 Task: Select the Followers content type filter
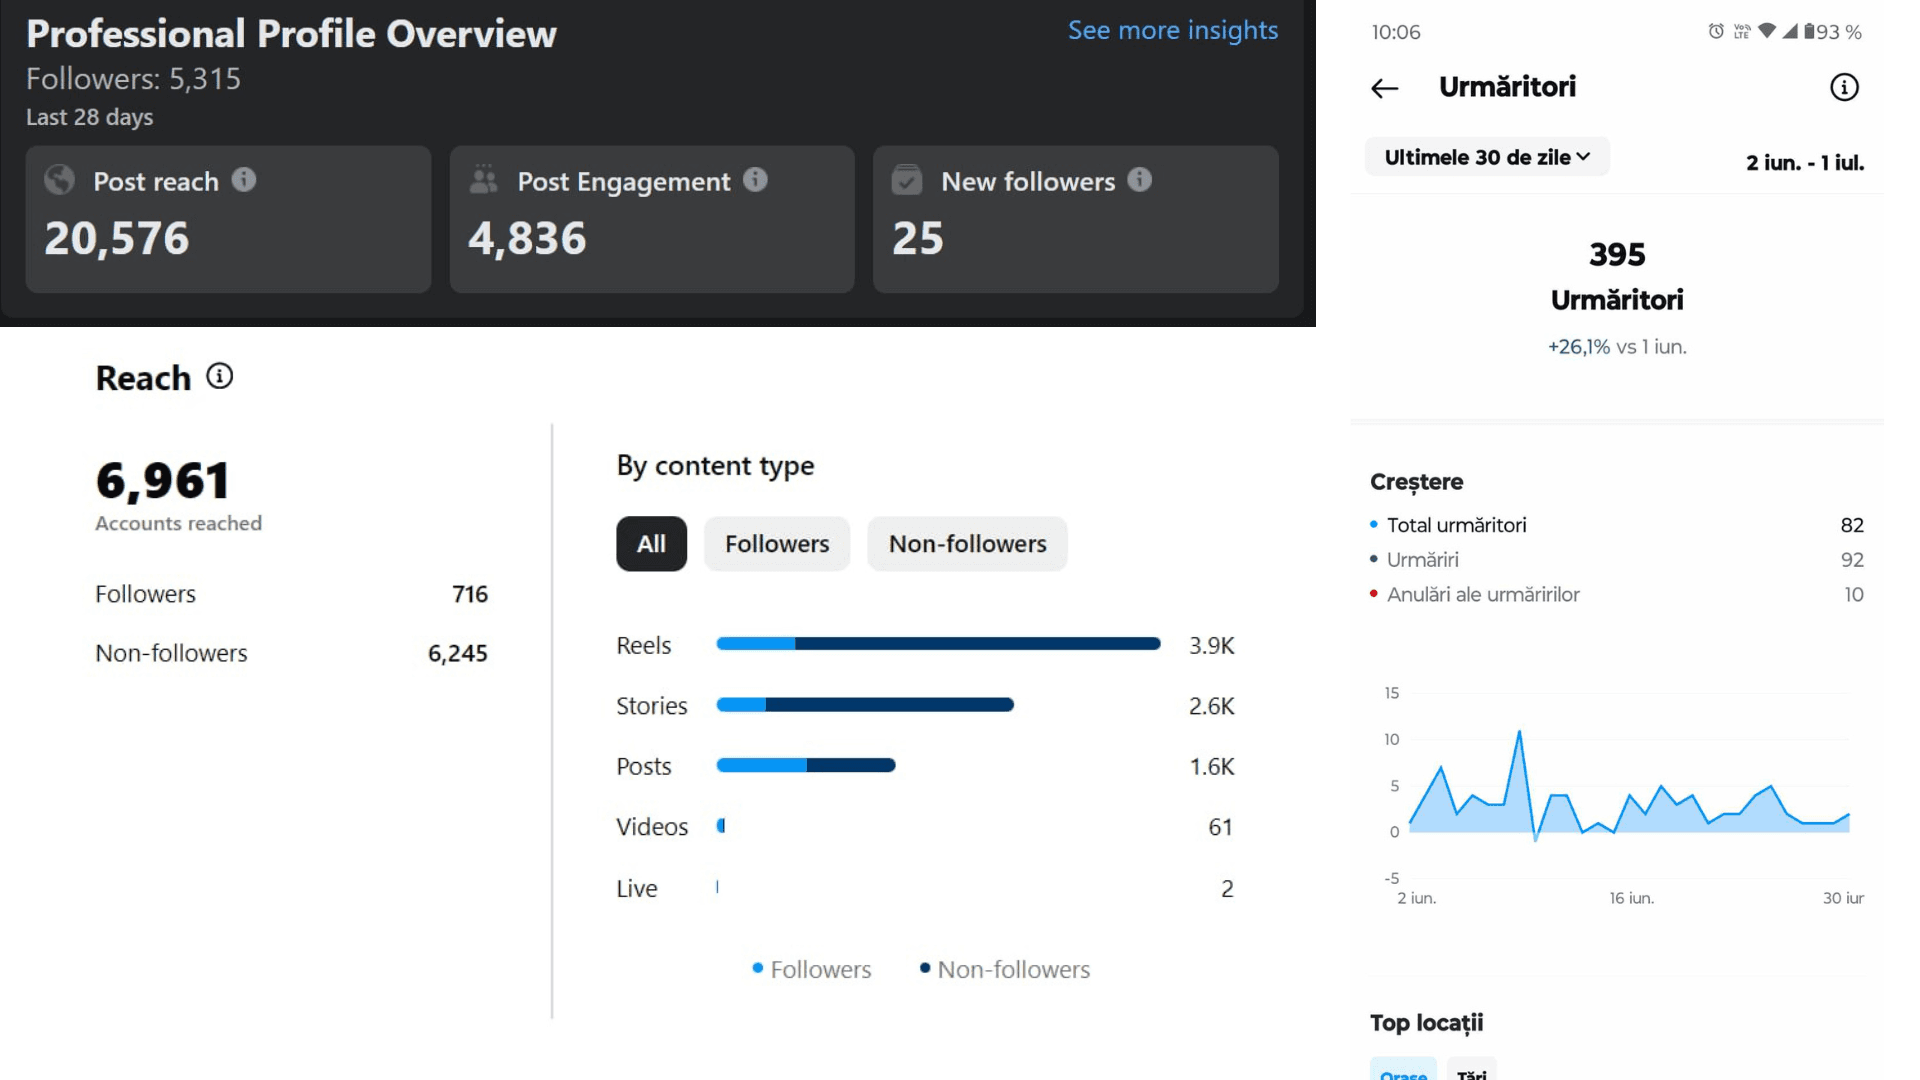pyautogui.click(x=777, y=544)
